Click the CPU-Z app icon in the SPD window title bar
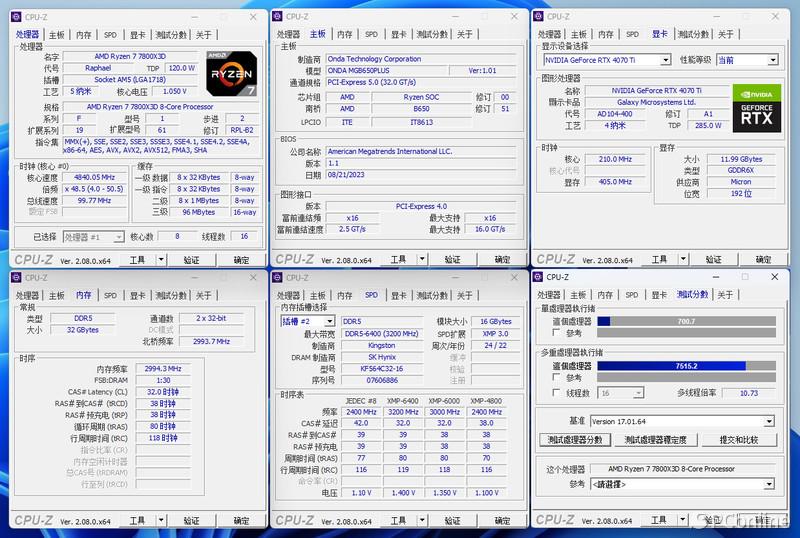 (x=278, y=278)
